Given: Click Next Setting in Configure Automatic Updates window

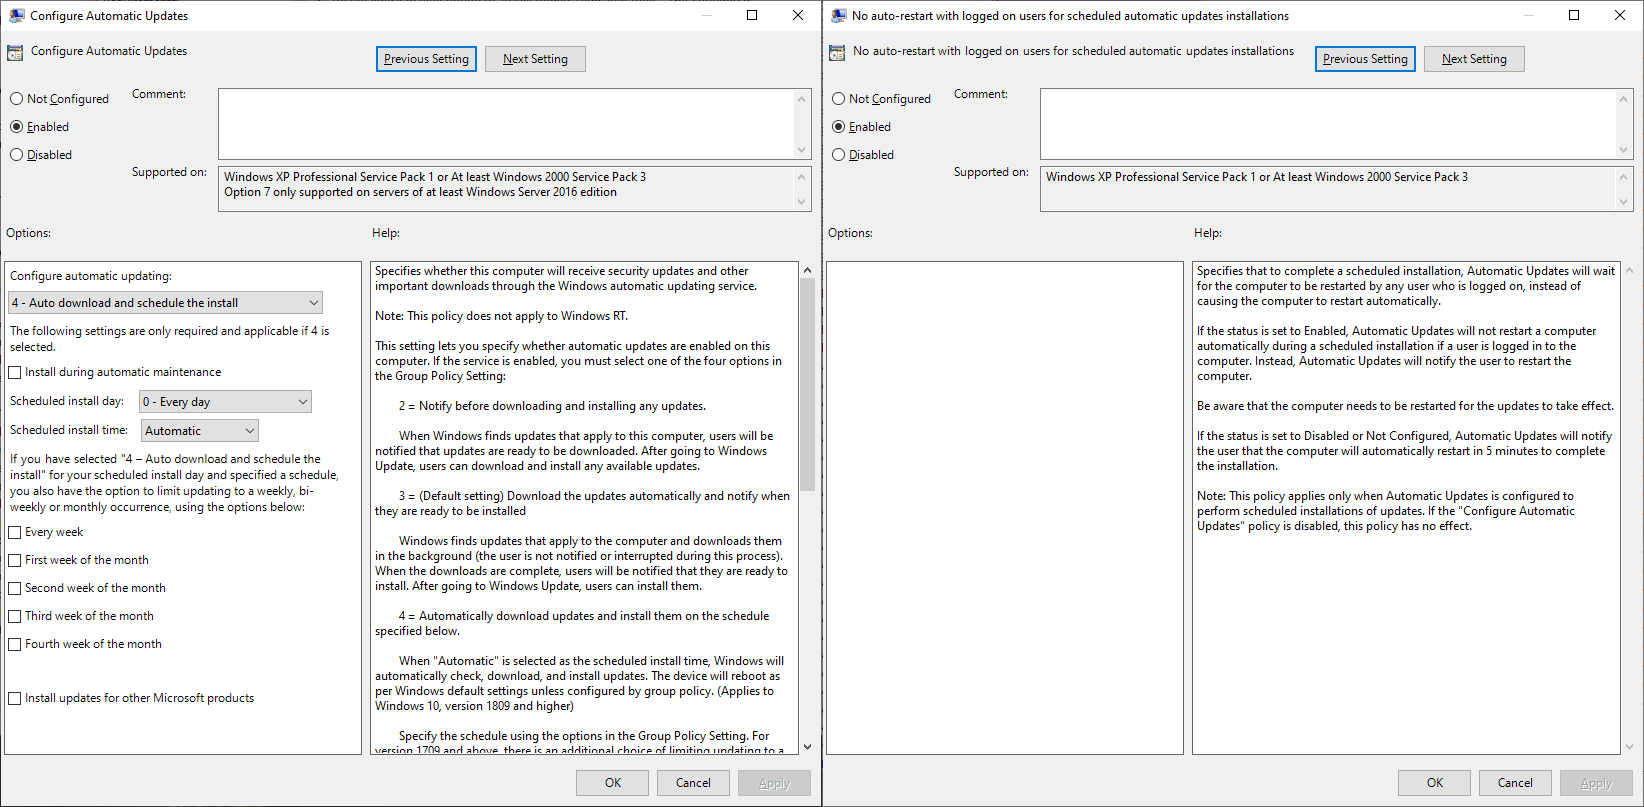Looking at the screenshot, I should pos(535,59).
